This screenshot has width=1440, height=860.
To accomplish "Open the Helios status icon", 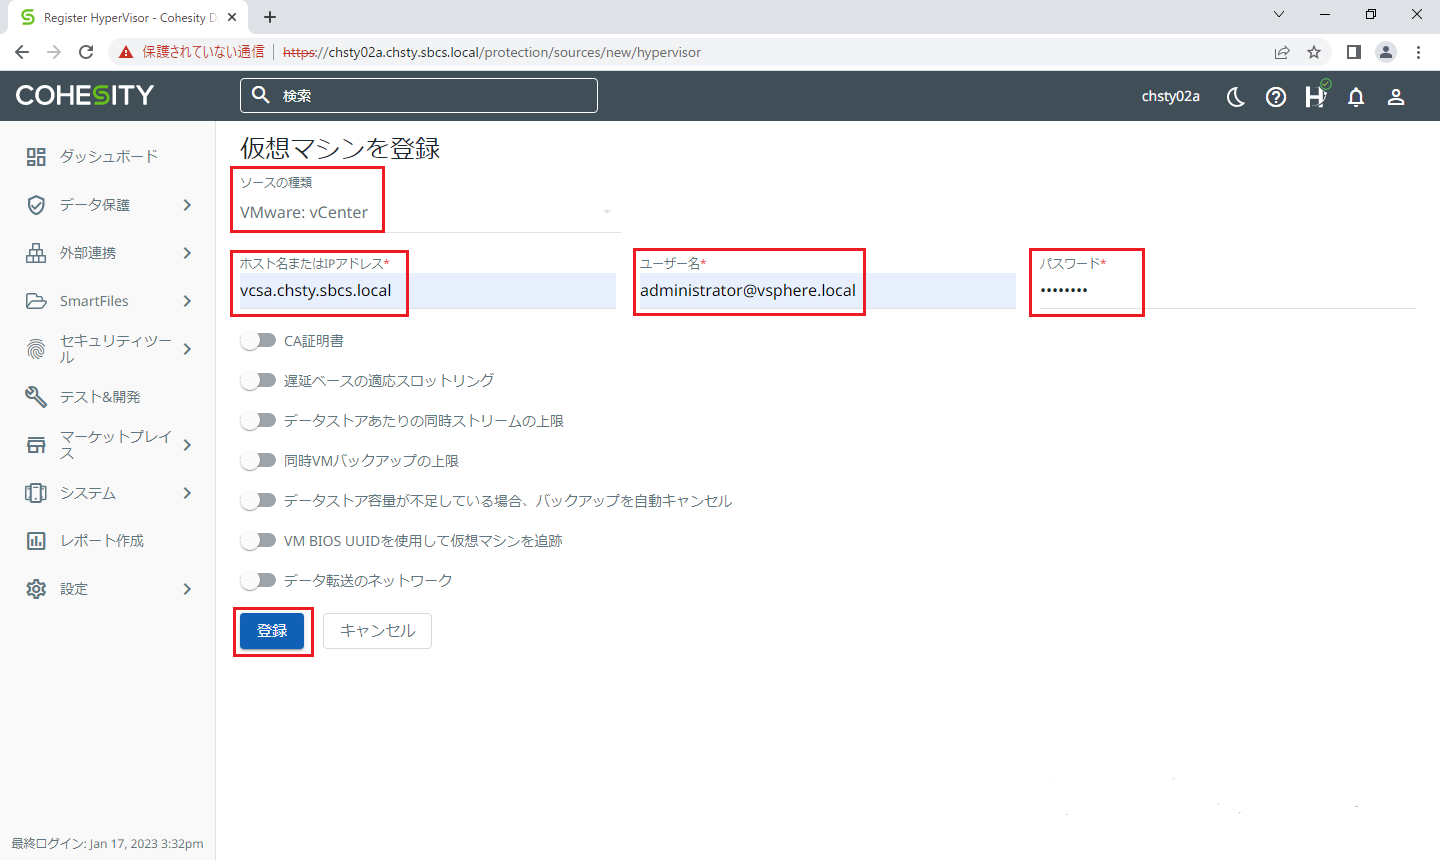I will point(1317,95).
